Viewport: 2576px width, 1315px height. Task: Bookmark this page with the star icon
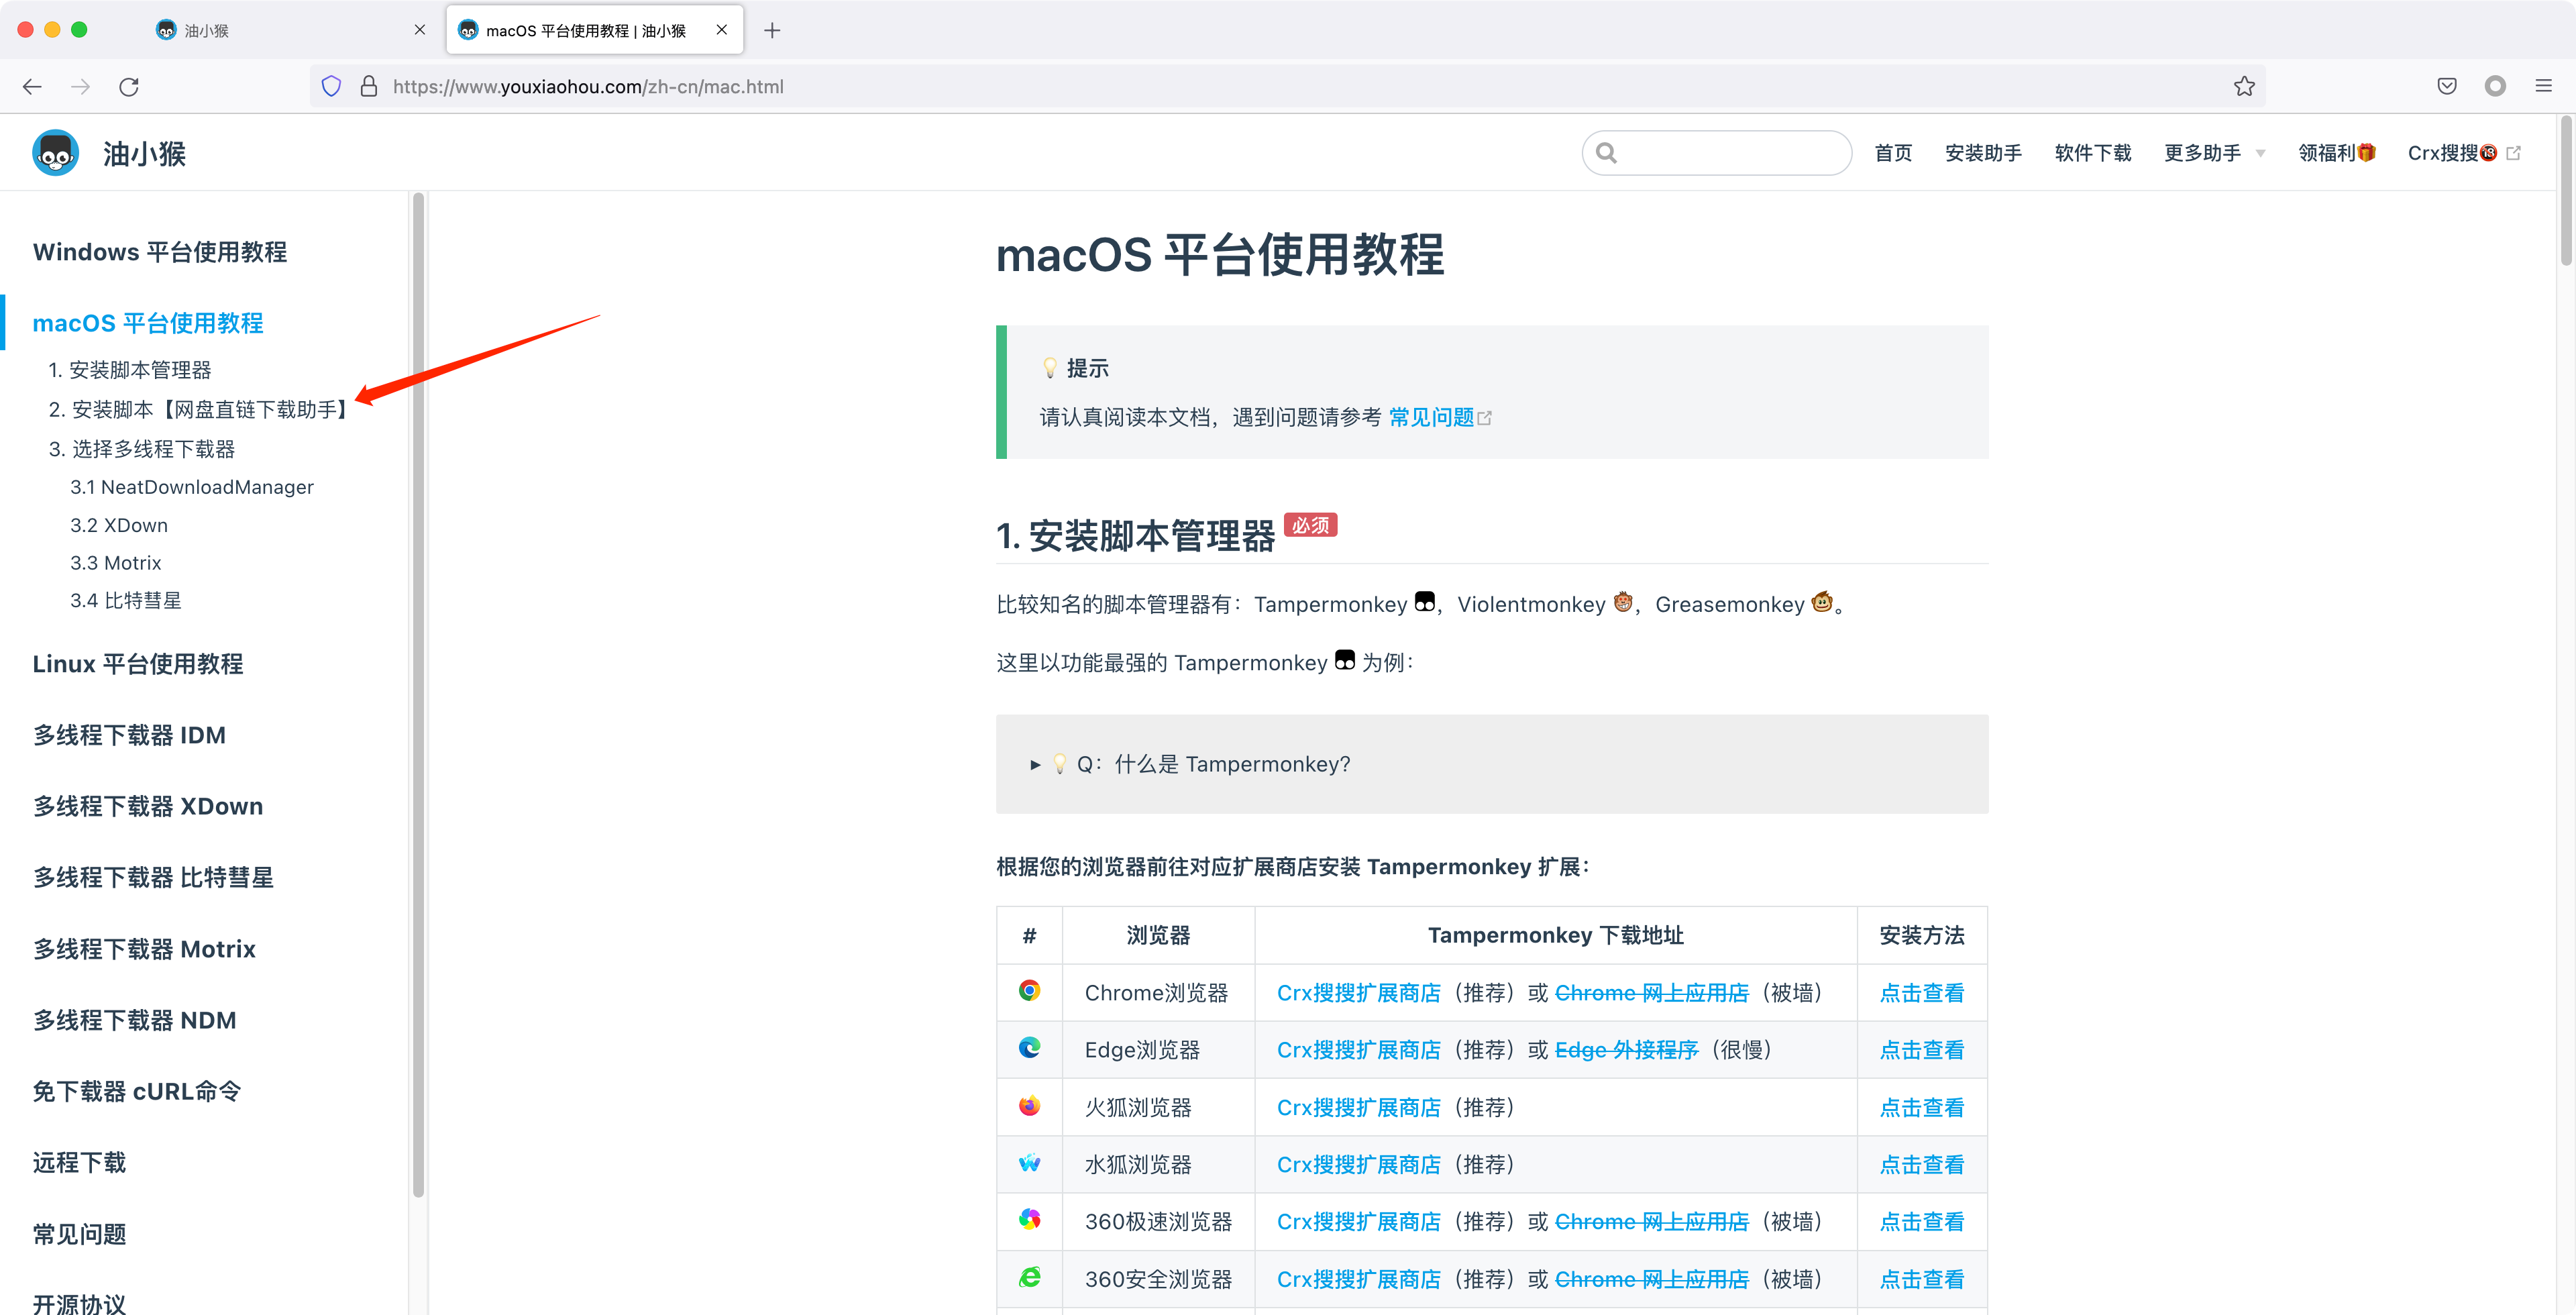2244,87
